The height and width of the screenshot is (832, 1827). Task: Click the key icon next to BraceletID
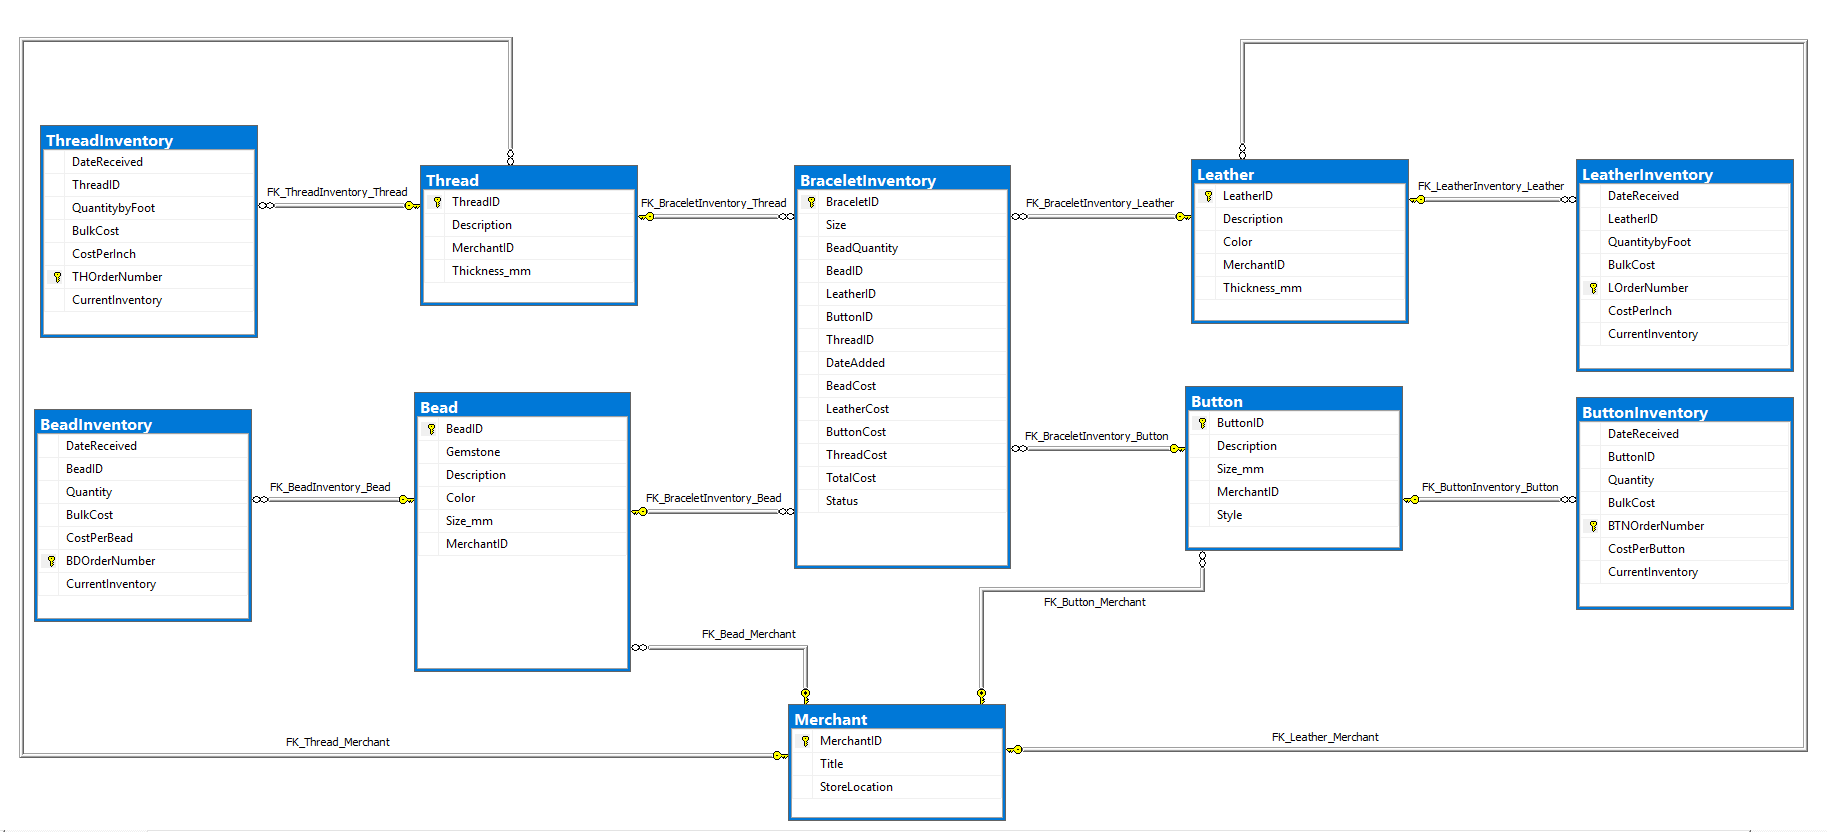(x=811, y=202)
